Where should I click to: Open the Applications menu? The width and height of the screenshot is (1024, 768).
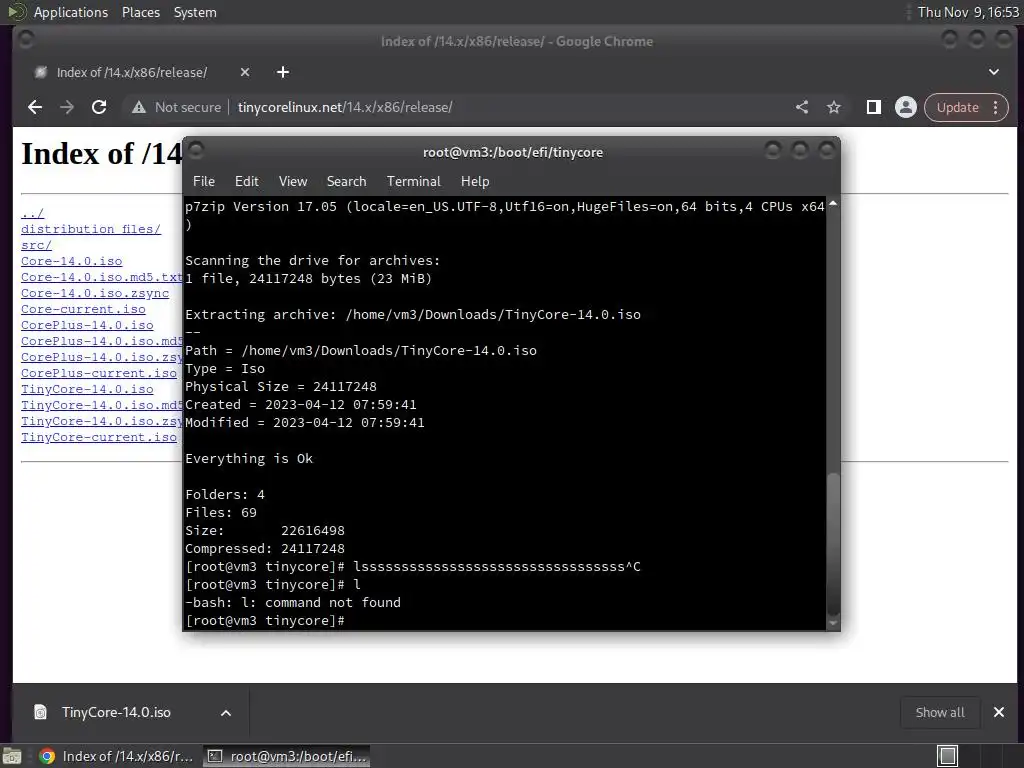(x=71, y=12)
